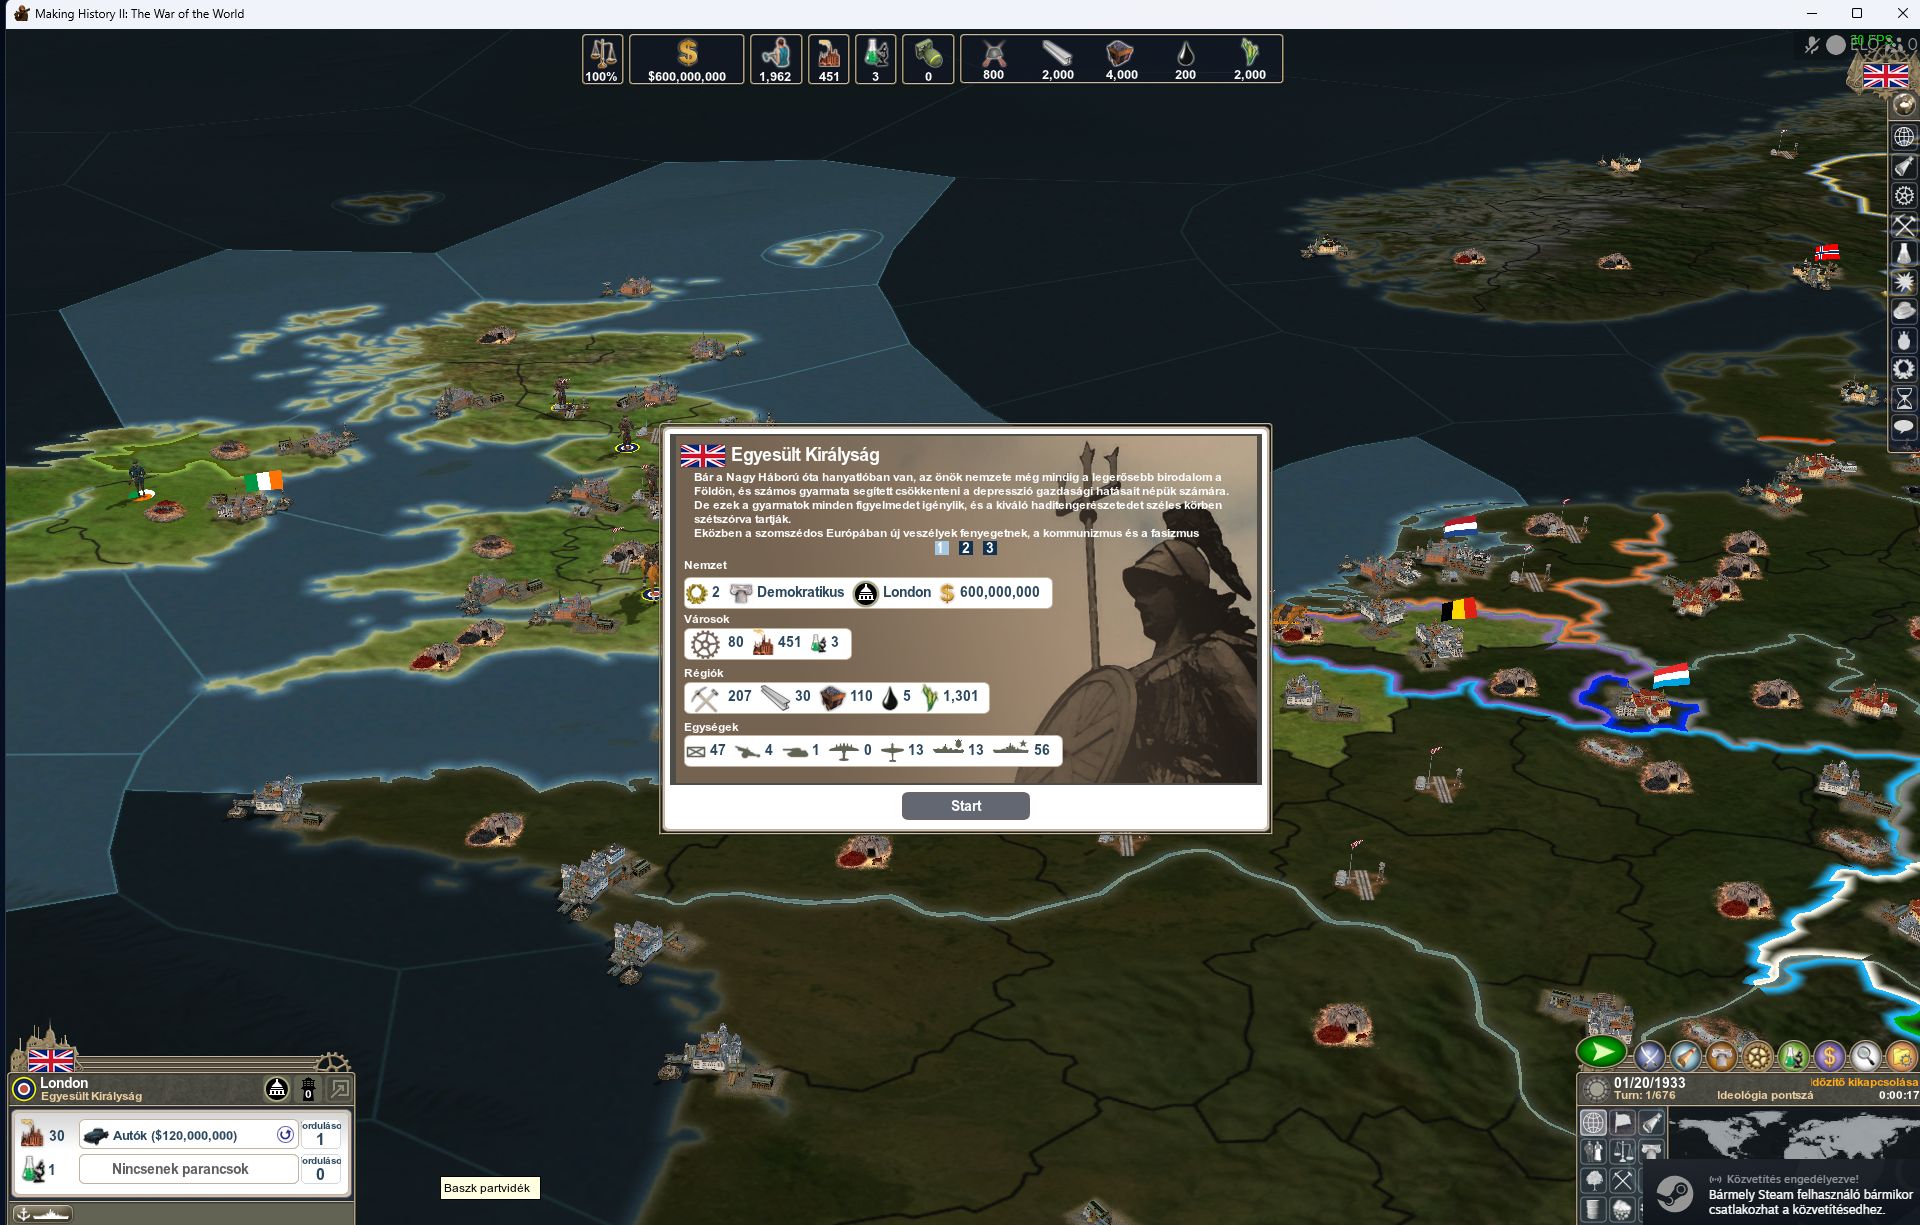
Task: Toggle the flag map mode
Action: click(1622, 1123)
